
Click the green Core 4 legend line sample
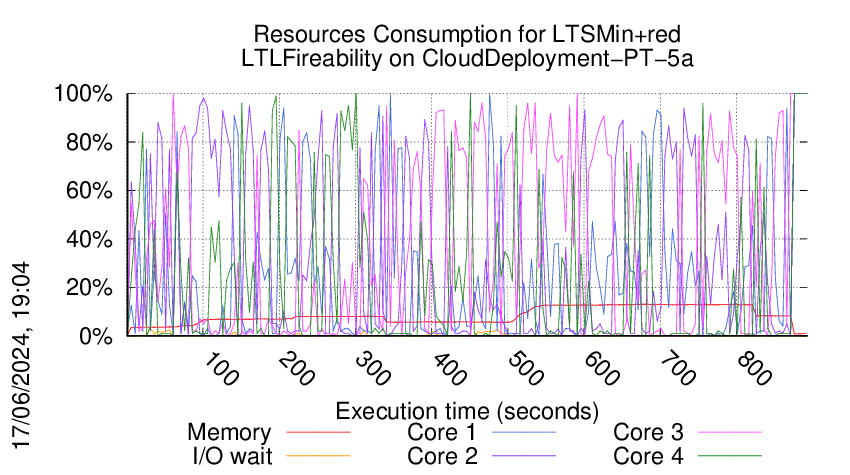730,456
